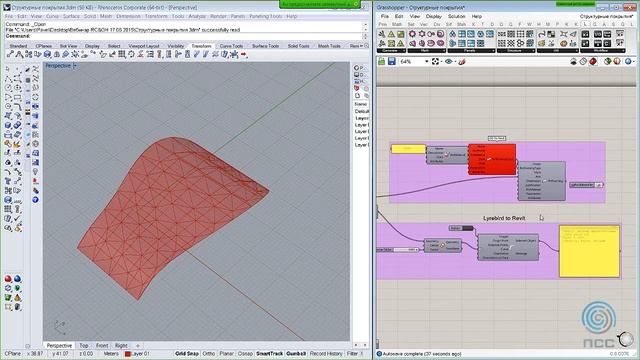The image size is (640, 360).
Task: Click the red error component on Grasshopper canvas
Action: tap(492, 159)
